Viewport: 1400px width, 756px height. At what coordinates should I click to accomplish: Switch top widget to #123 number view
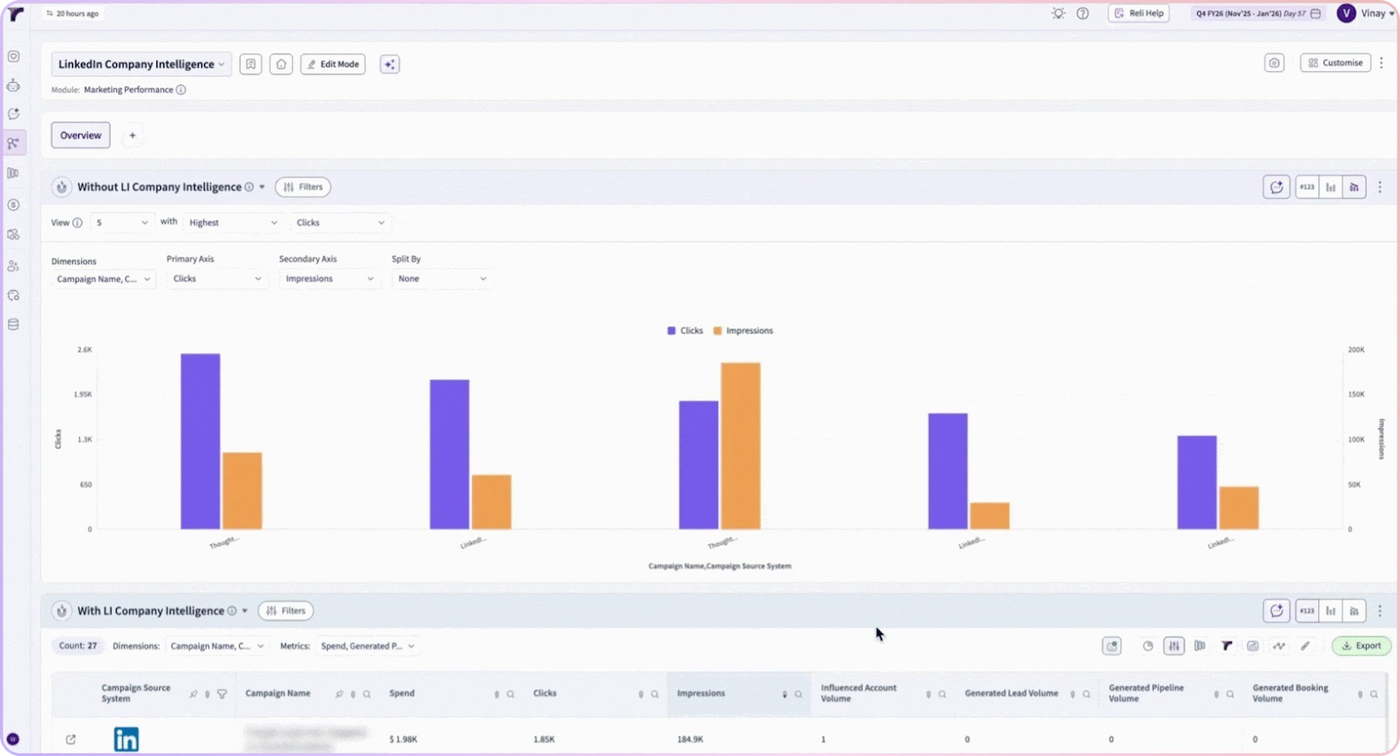click(1306, 187)
